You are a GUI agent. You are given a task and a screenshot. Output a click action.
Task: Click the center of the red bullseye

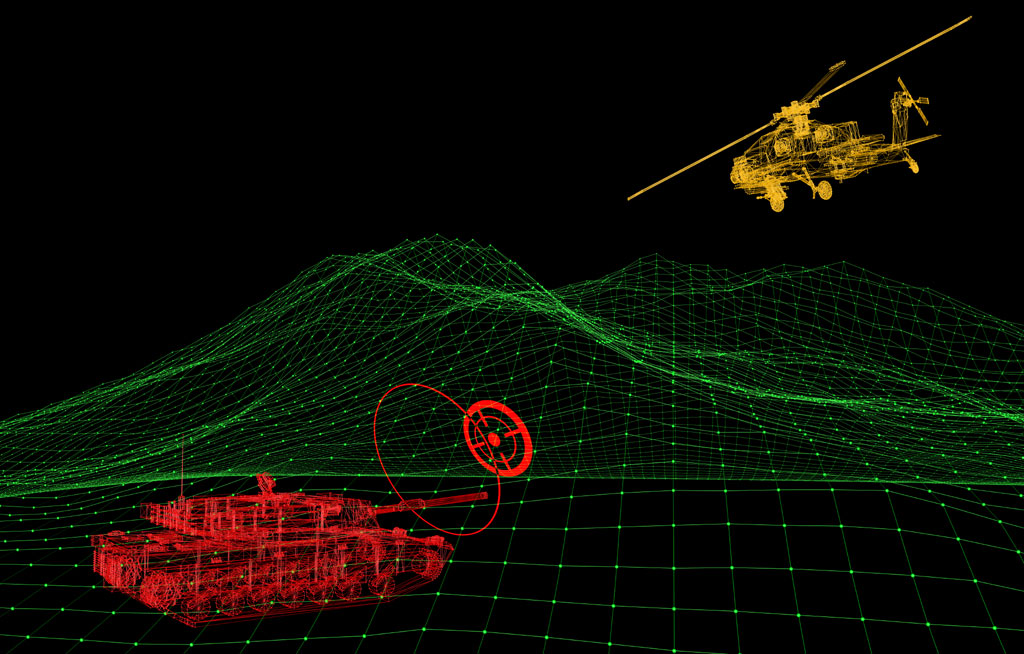(x=493, y=439)
